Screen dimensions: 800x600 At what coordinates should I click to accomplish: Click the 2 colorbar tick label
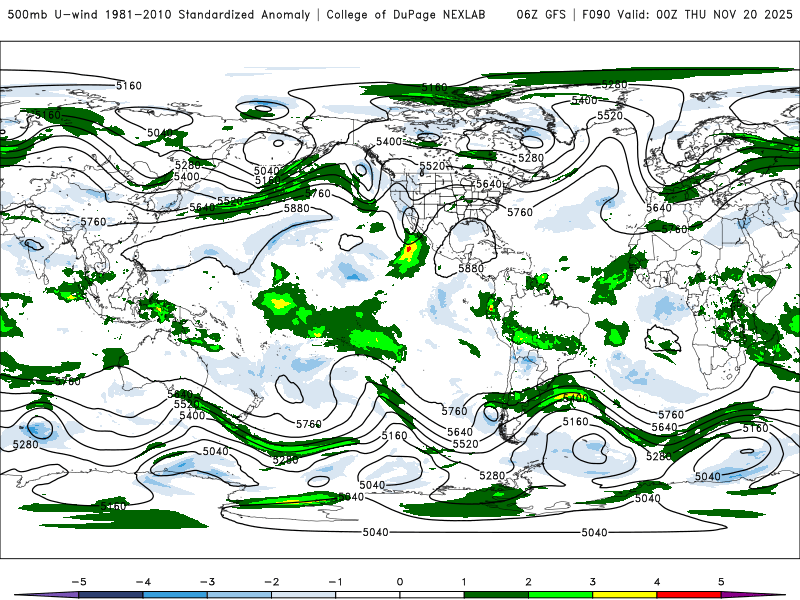point(528,582)
